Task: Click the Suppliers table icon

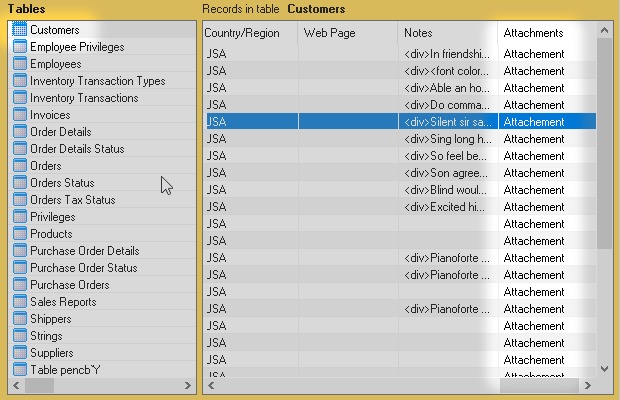Action: tap(19, 353)
